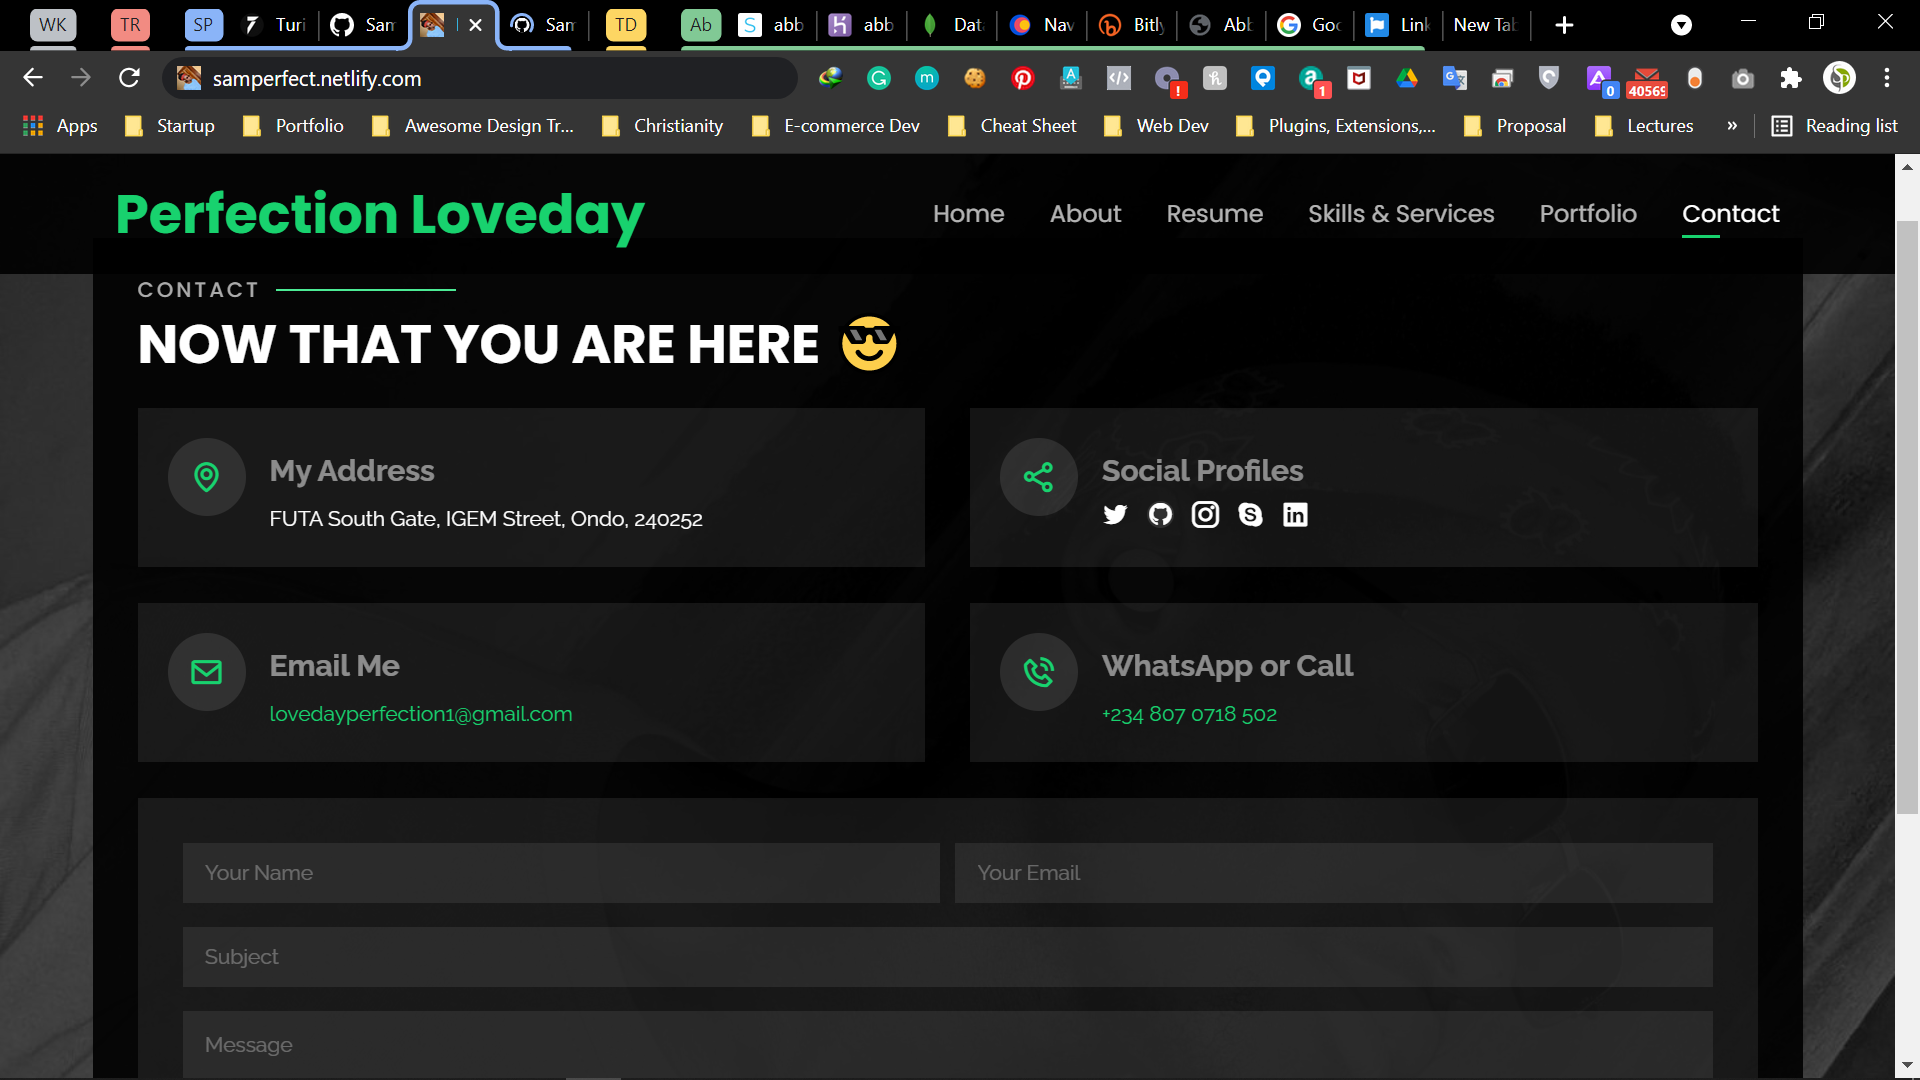Go to Skills & Services nav item
1920x1080 pixels.
[1401, 213]
